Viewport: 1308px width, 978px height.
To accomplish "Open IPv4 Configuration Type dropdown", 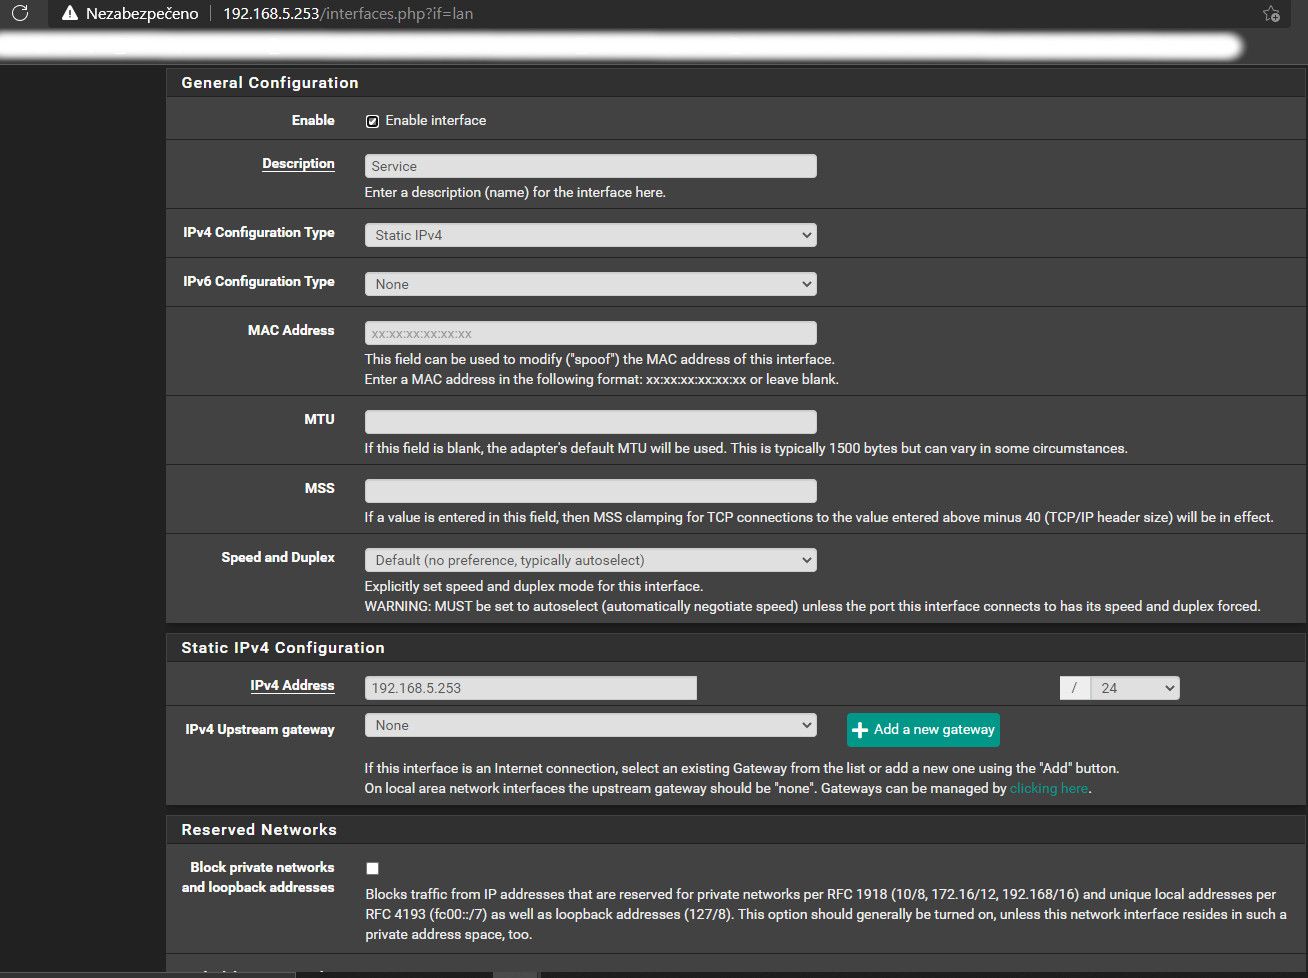I will (x=590, y=235).
